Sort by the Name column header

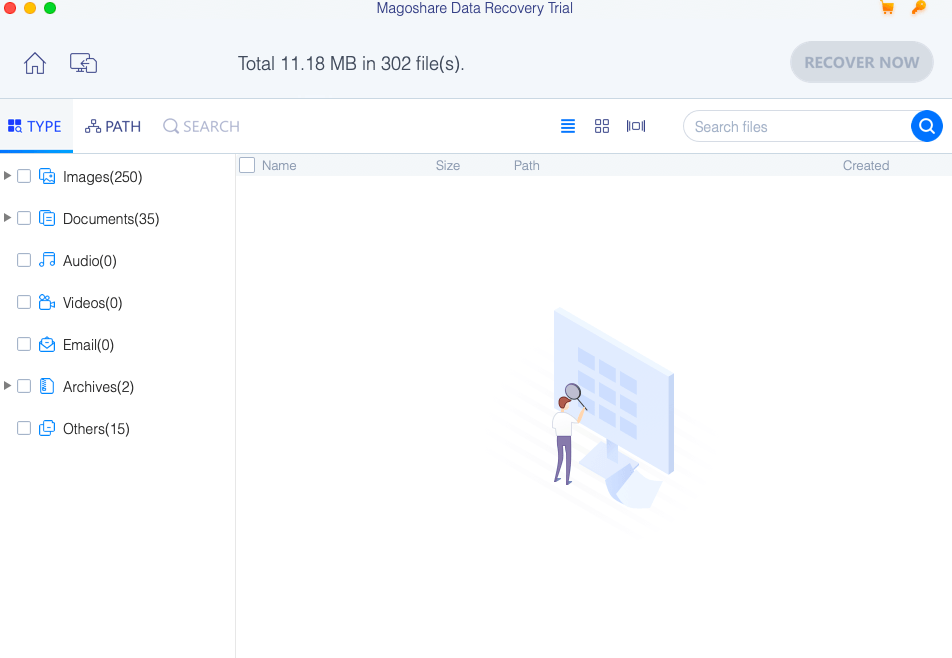tap(279, 165)
